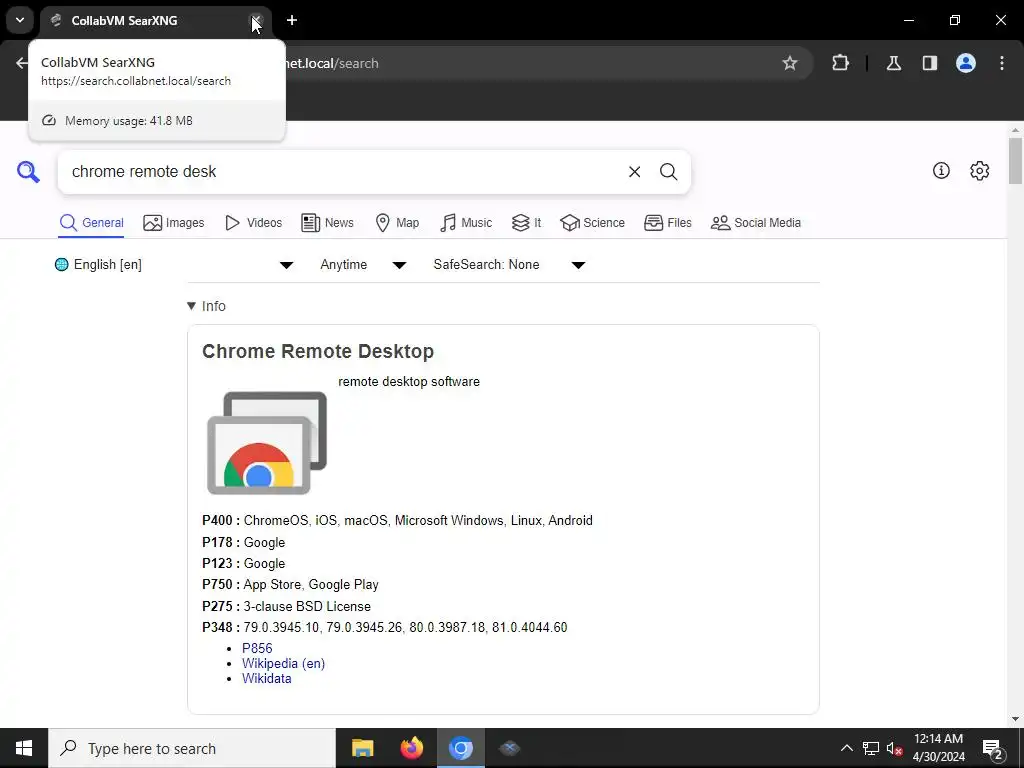Open Firefox from the taskbar
Viewport: 1024px width, 768px height.
coord(411,748)
